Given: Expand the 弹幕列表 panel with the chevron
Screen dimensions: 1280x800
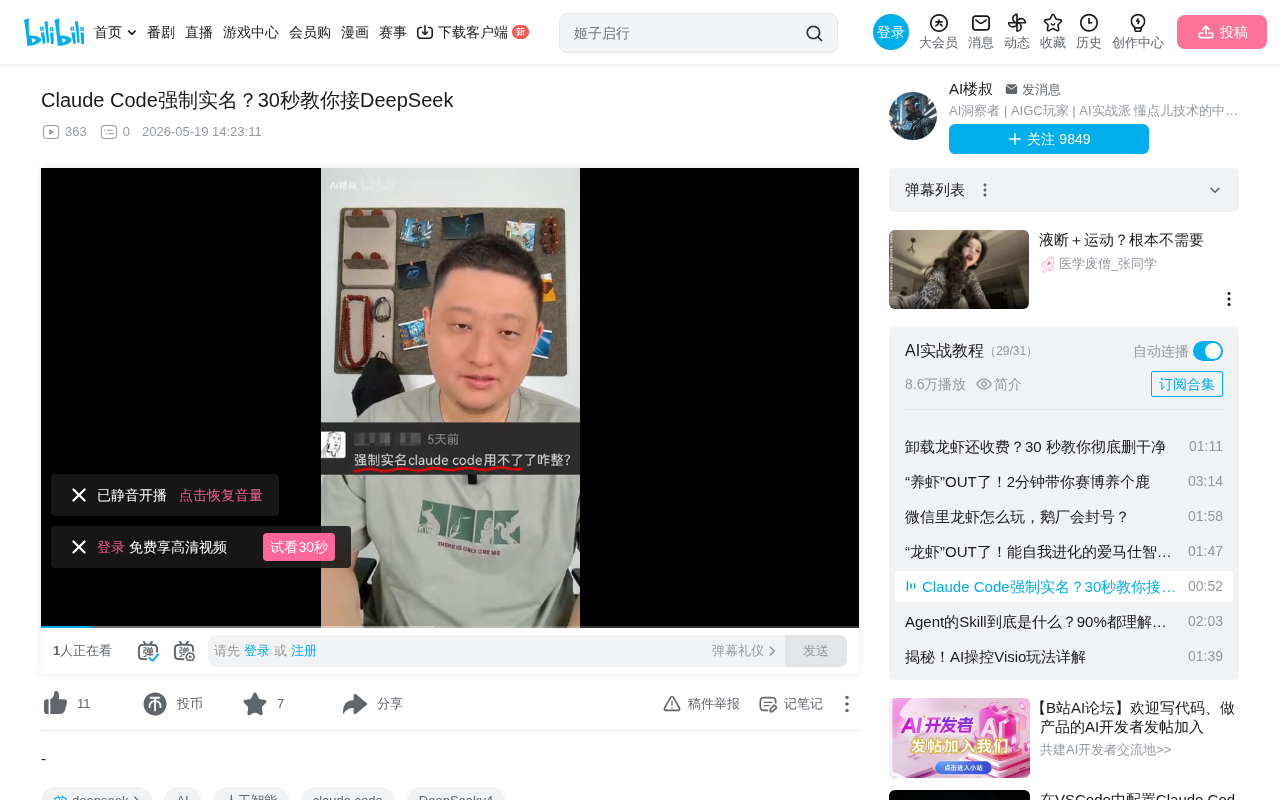Looking at the screenshot, I should 1215,190.
